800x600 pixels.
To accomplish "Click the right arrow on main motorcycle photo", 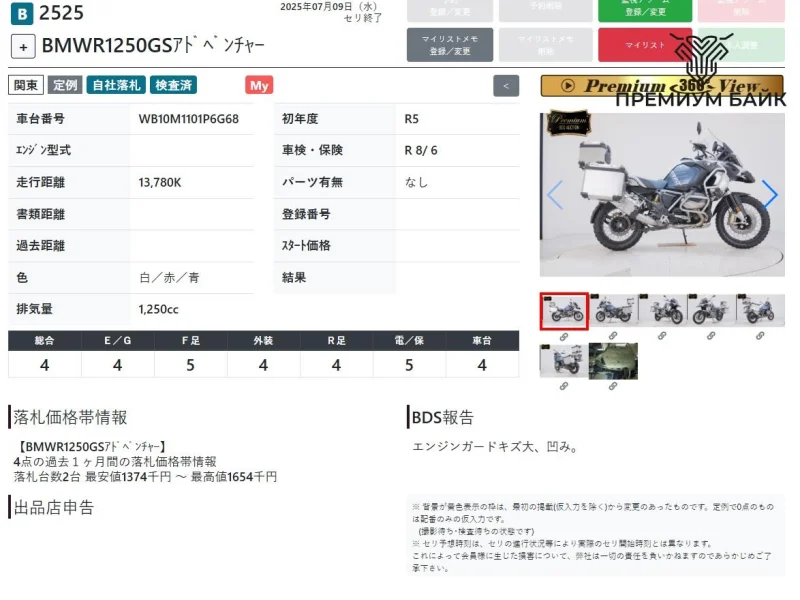I will pos(769,194).
